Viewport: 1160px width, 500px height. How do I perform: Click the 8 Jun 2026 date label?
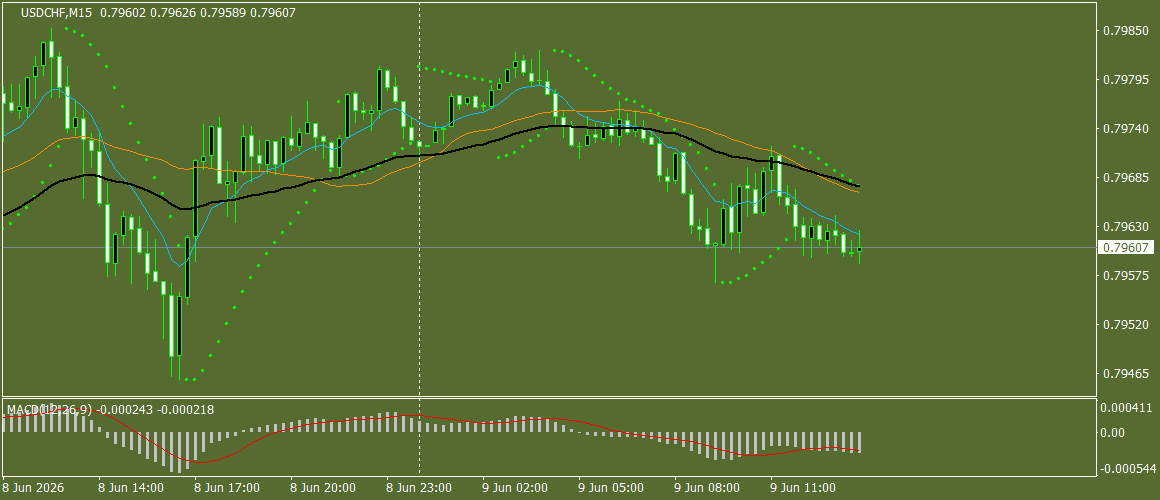(x=33, y=488)
